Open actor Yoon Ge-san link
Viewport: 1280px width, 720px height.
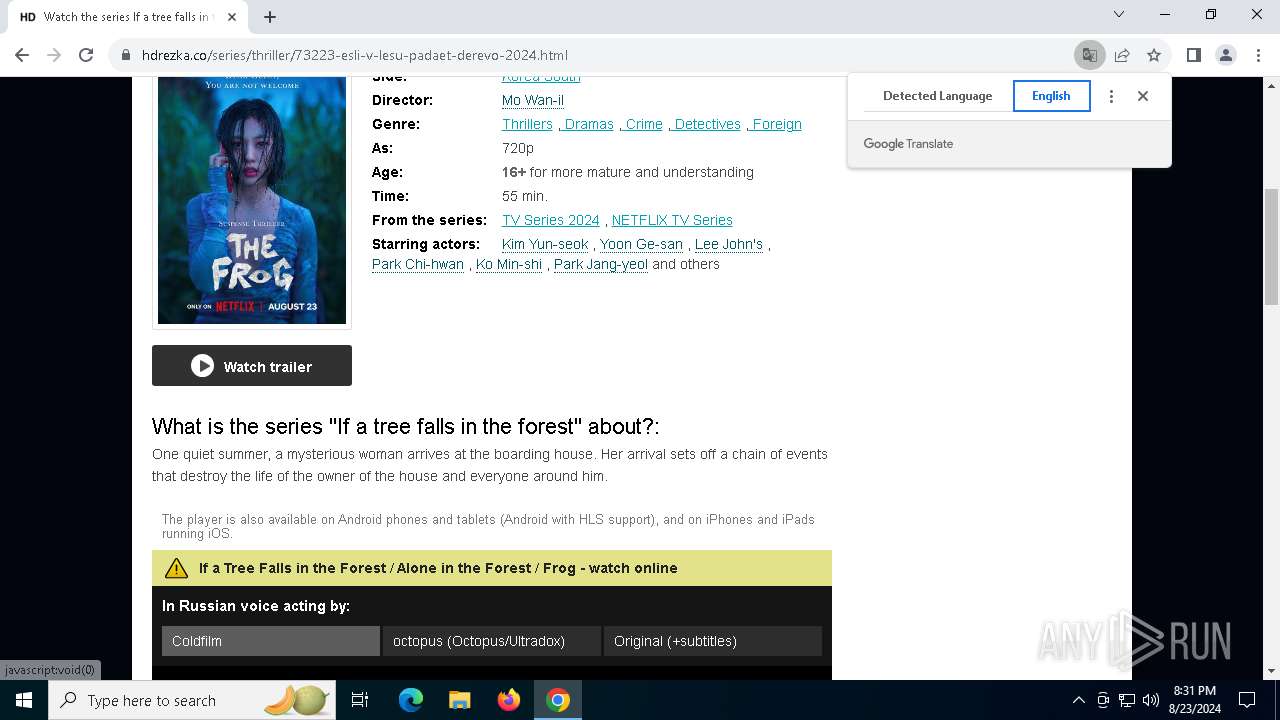tap(641, 244)
